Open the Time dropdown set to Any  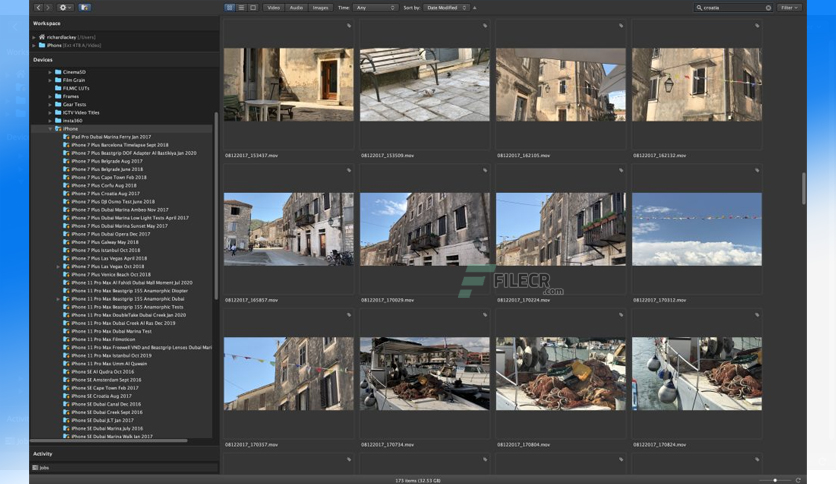pos(375,7)
